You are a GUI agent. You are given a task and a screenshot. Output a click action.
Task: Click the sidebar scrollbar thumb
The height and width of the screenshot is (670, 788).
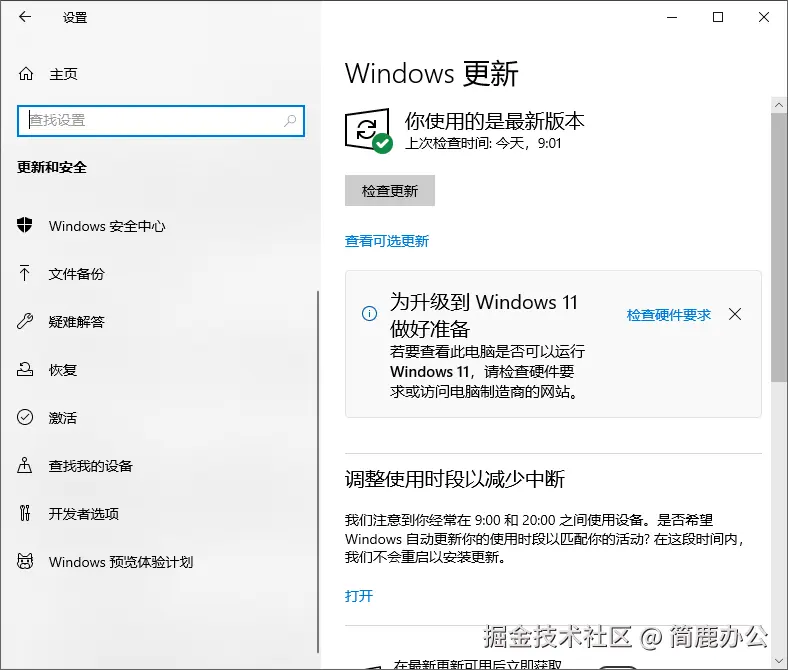pyautogui.click(x=318, y=471)
